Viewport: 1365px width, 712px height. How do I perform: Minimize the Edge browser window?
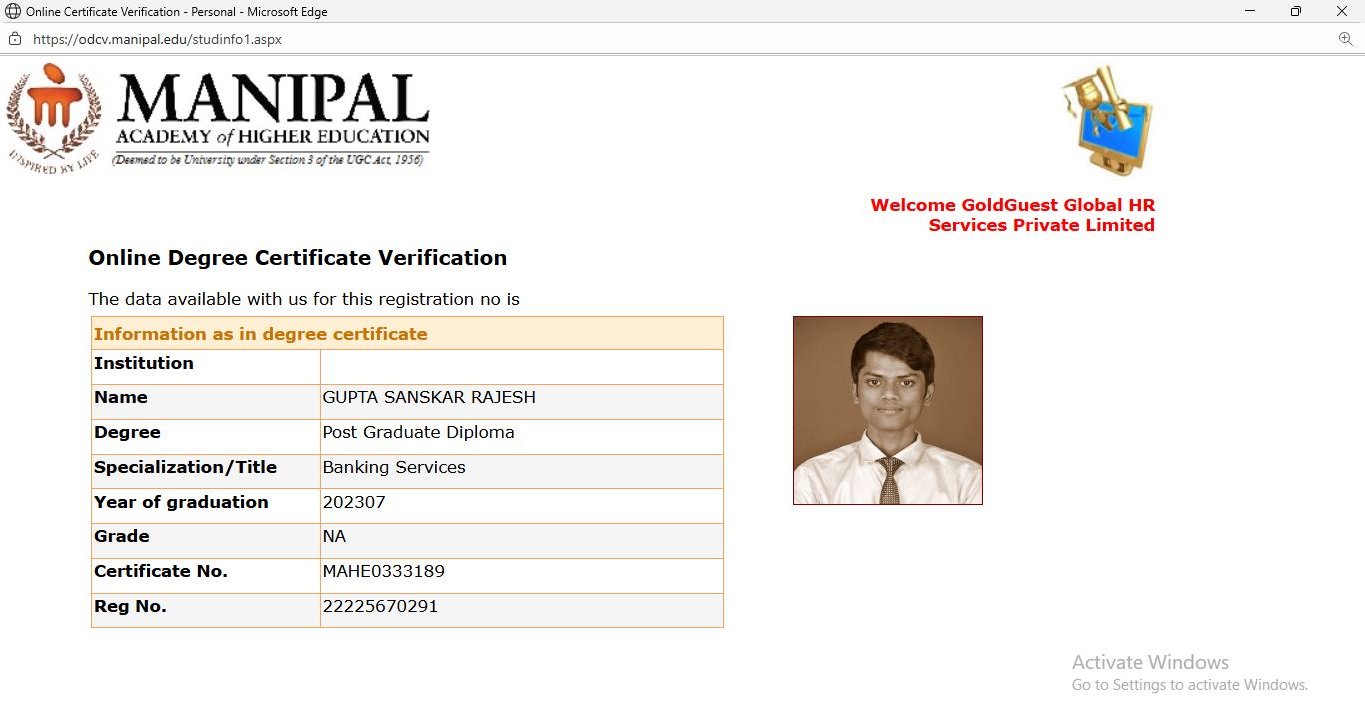click(1250, 12)
